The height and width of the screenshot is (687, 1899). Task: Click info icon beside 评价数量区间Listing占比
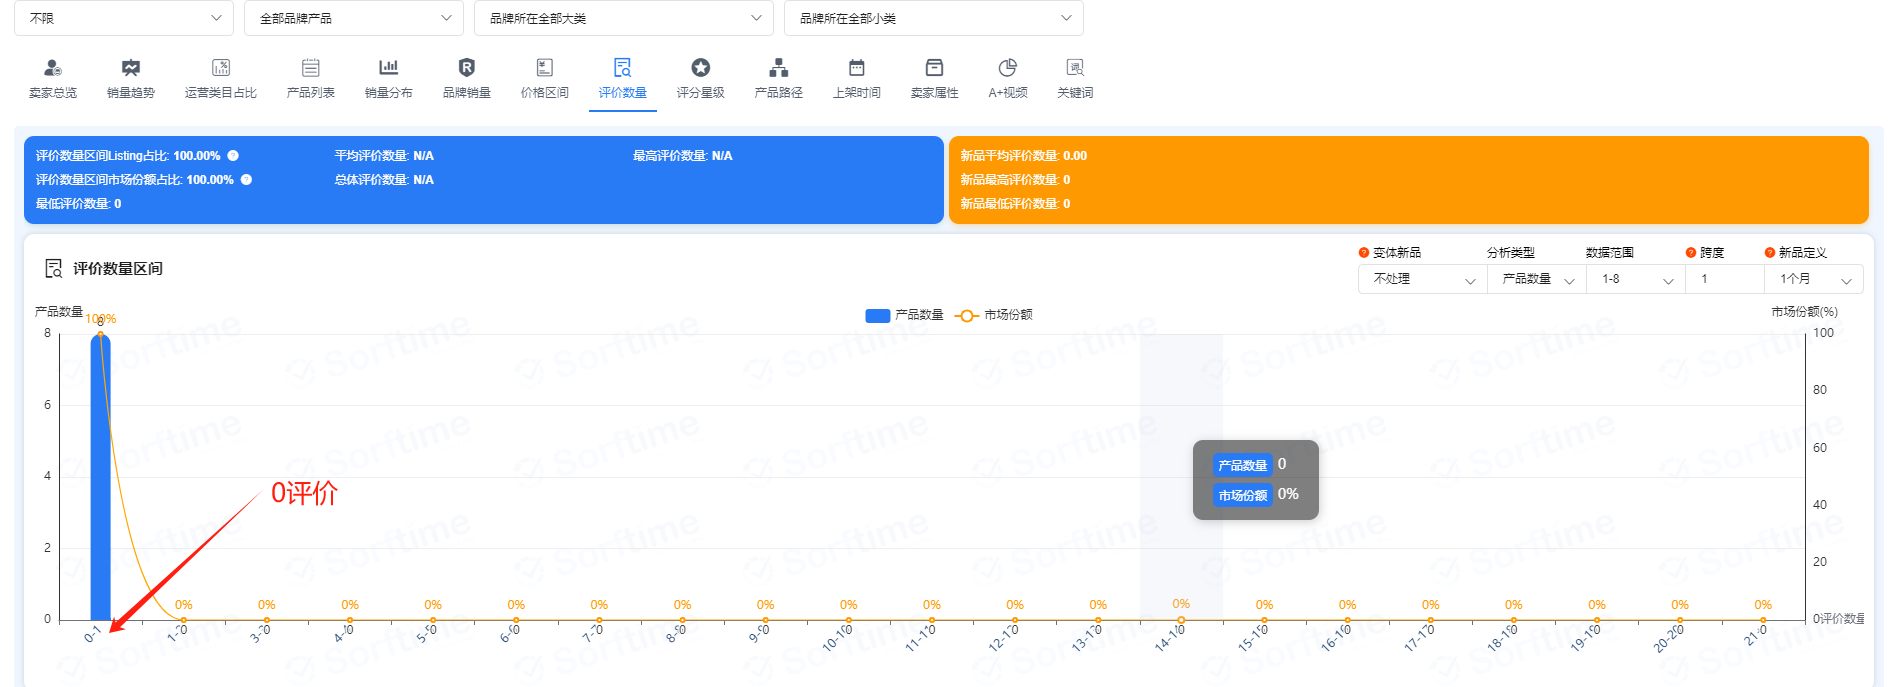click(x=233, y=156)
